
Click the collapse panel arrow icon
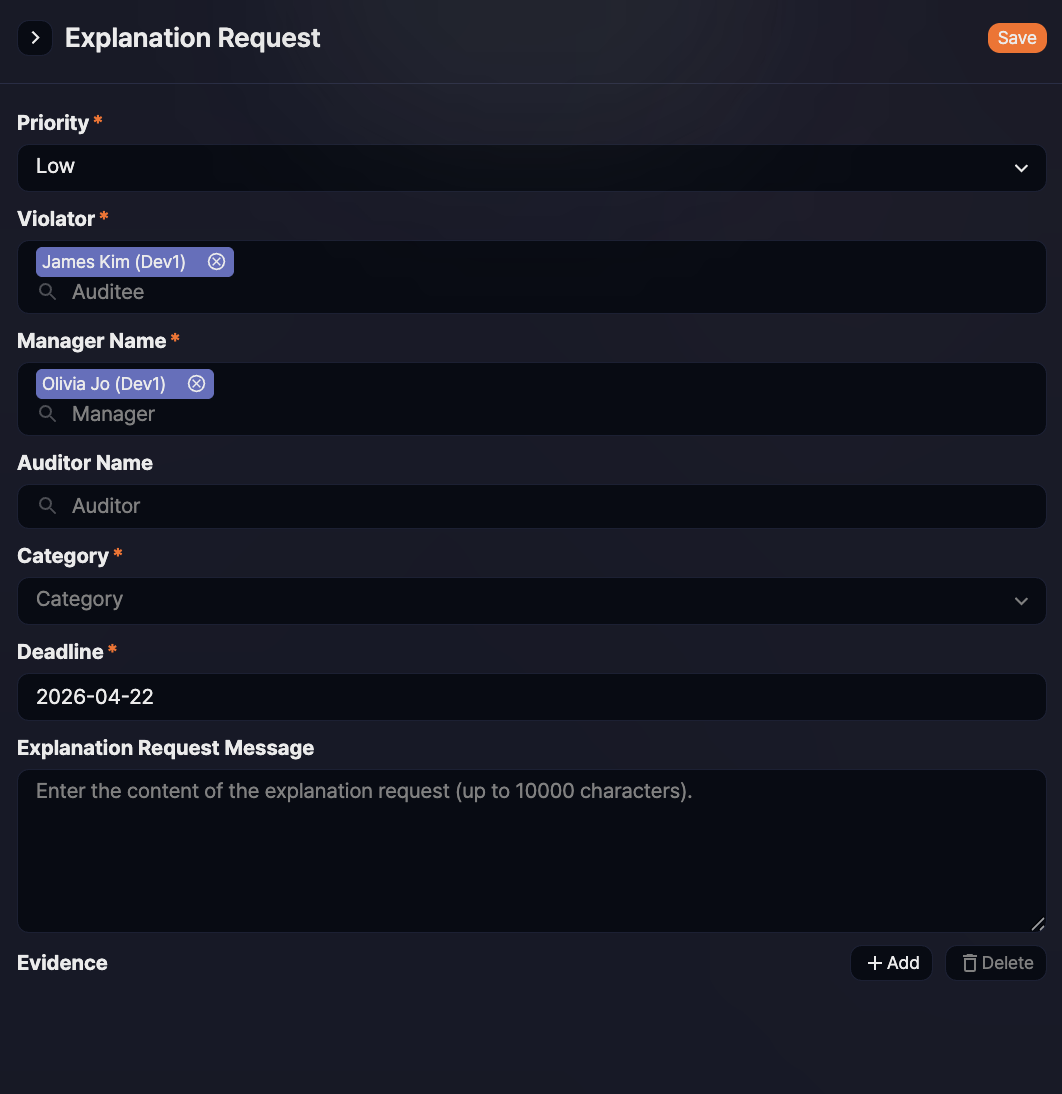35,39
